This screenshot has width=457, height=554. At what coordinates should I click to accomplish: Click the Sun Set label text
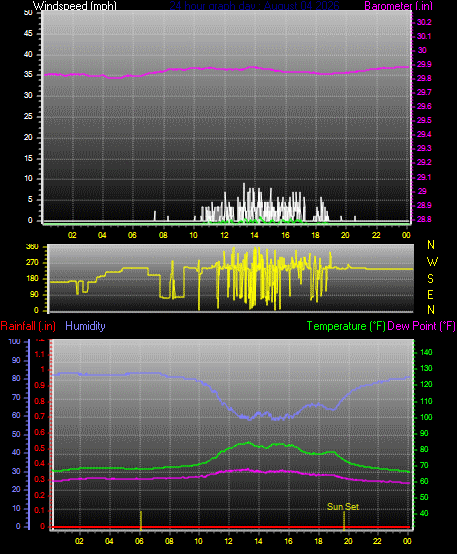point(343,507)
